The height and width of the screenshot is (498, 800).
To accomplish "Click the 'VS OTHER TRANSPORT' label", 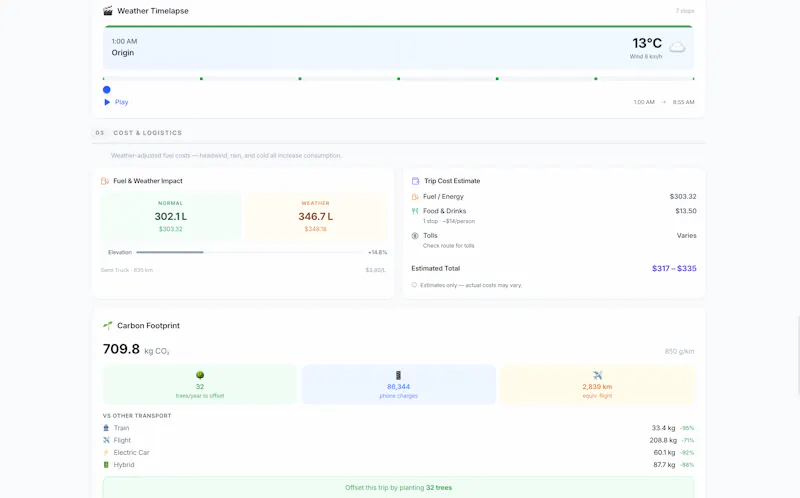I will (137, 416).
